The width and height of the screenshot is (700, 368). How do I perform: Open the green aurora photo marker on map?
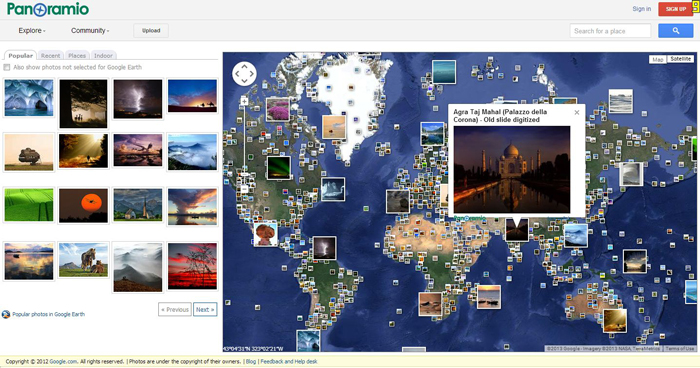(x=279, y=168)
